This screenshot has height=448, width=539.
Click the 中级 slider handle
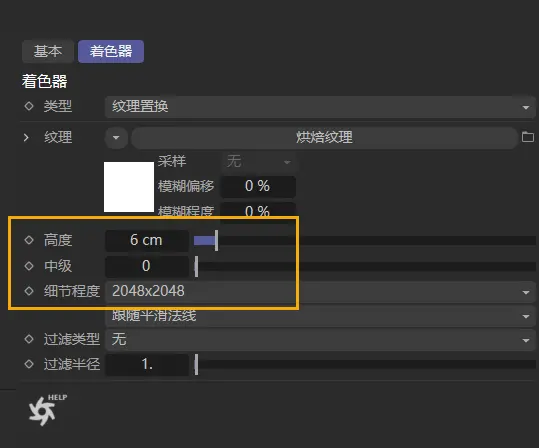click(196, 266)
